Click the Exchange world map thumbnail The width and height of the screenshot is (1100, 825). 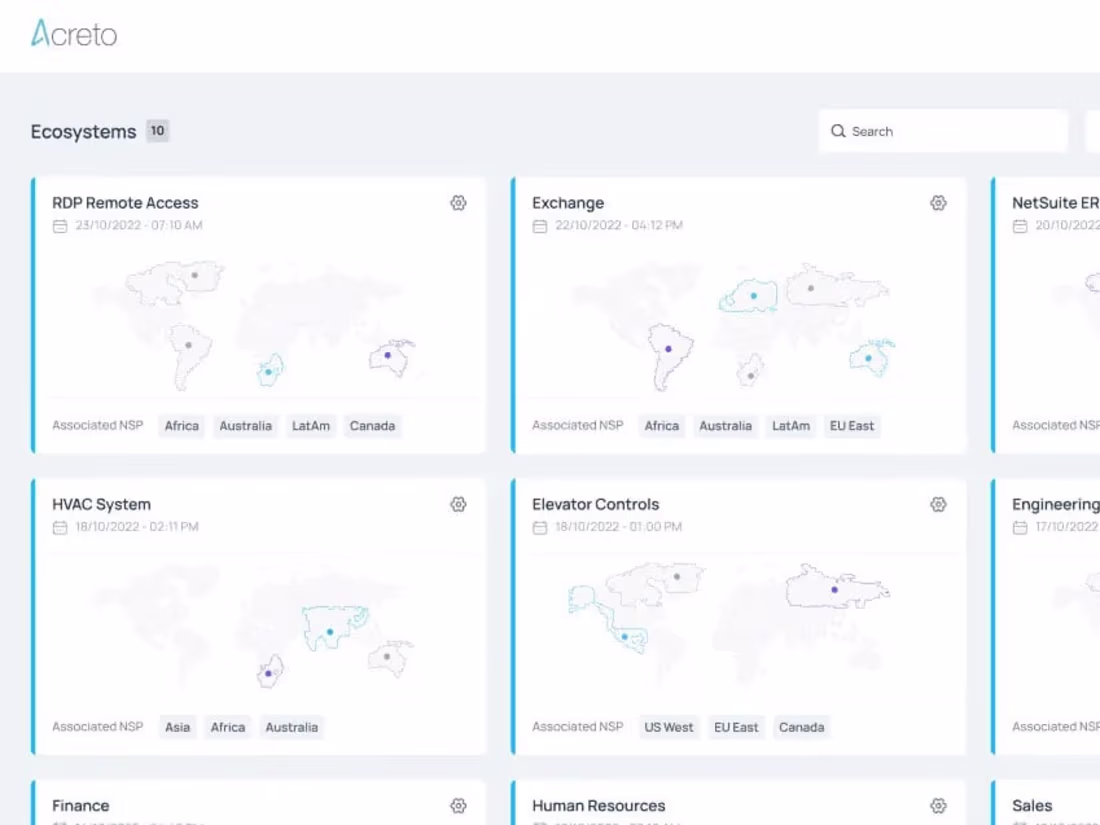point(733,326)
